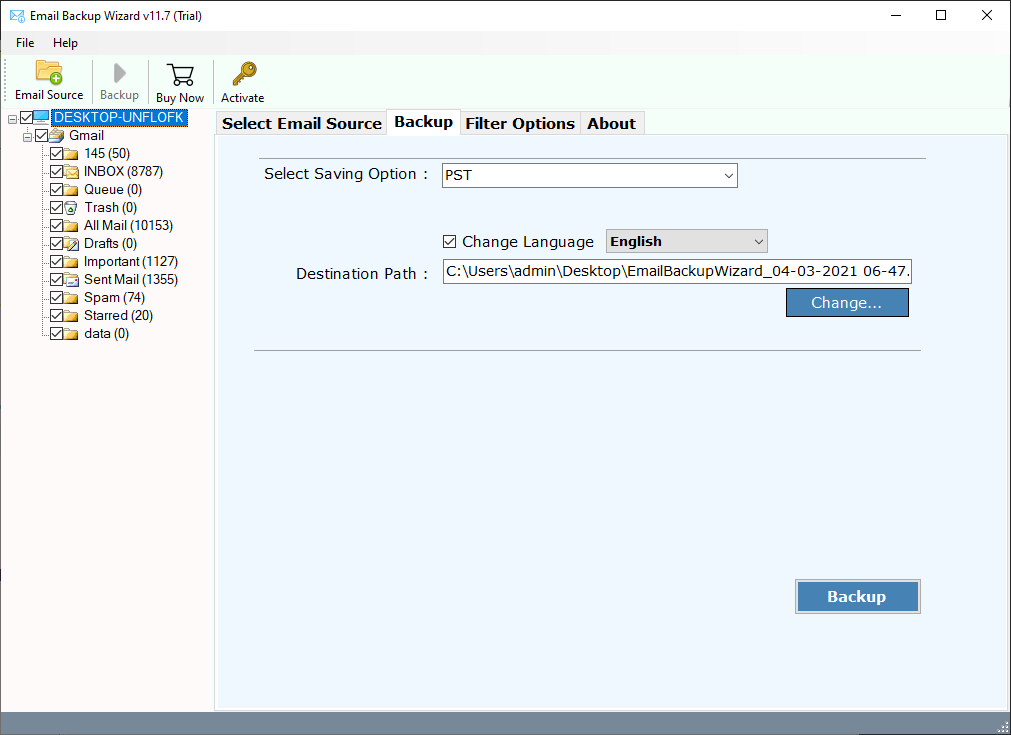Viewport: 1011px width, 735px height.
Task: Switch to Filter Options tab
Action: click(520, 123)
